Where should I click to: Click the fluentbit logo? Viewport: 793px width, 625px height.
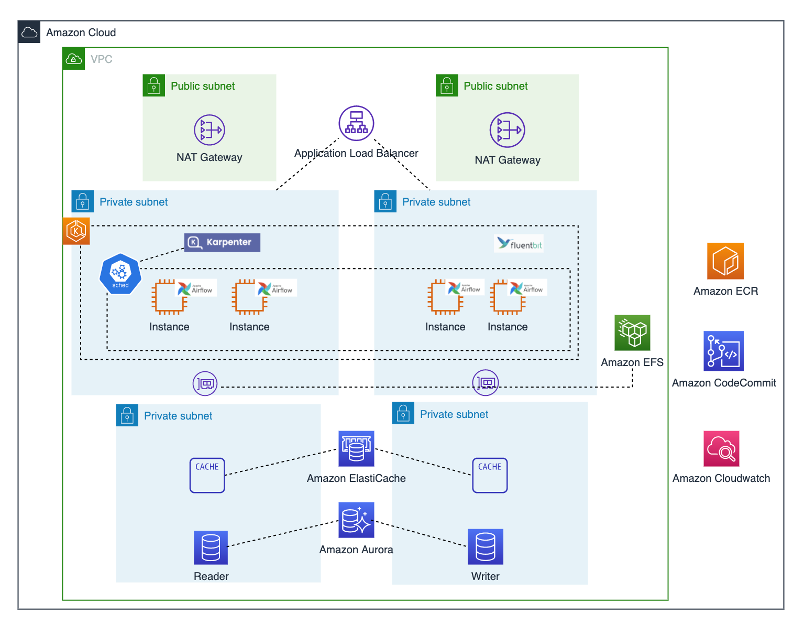coord(519,244)
